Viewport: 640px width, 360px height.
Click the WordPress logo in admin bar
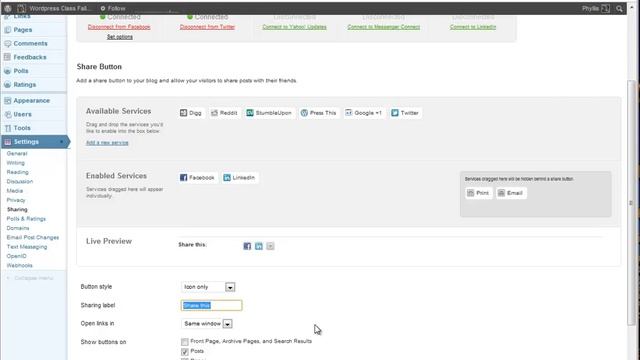[8, 8]
